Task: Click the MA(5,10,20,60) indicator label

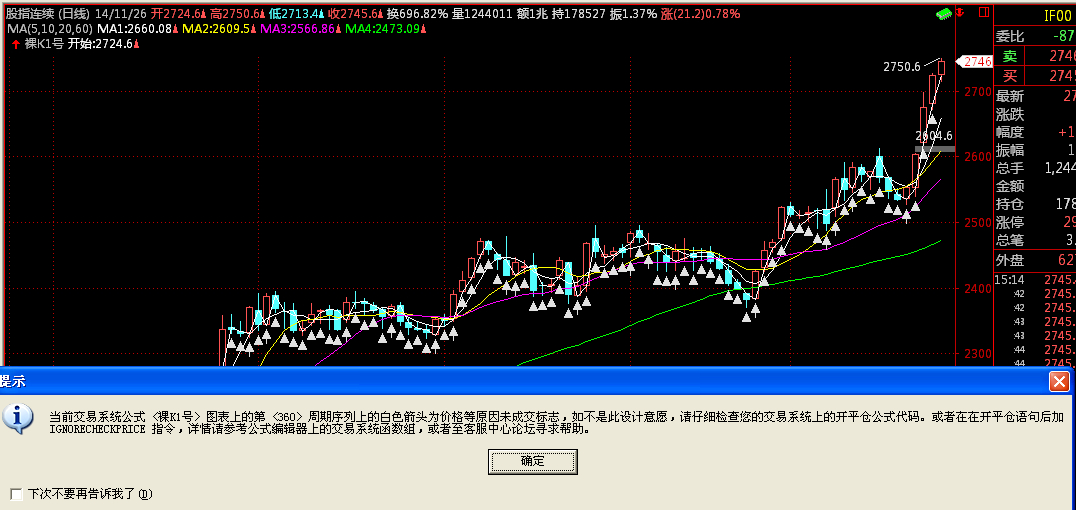Action: (x=49, y=29)
